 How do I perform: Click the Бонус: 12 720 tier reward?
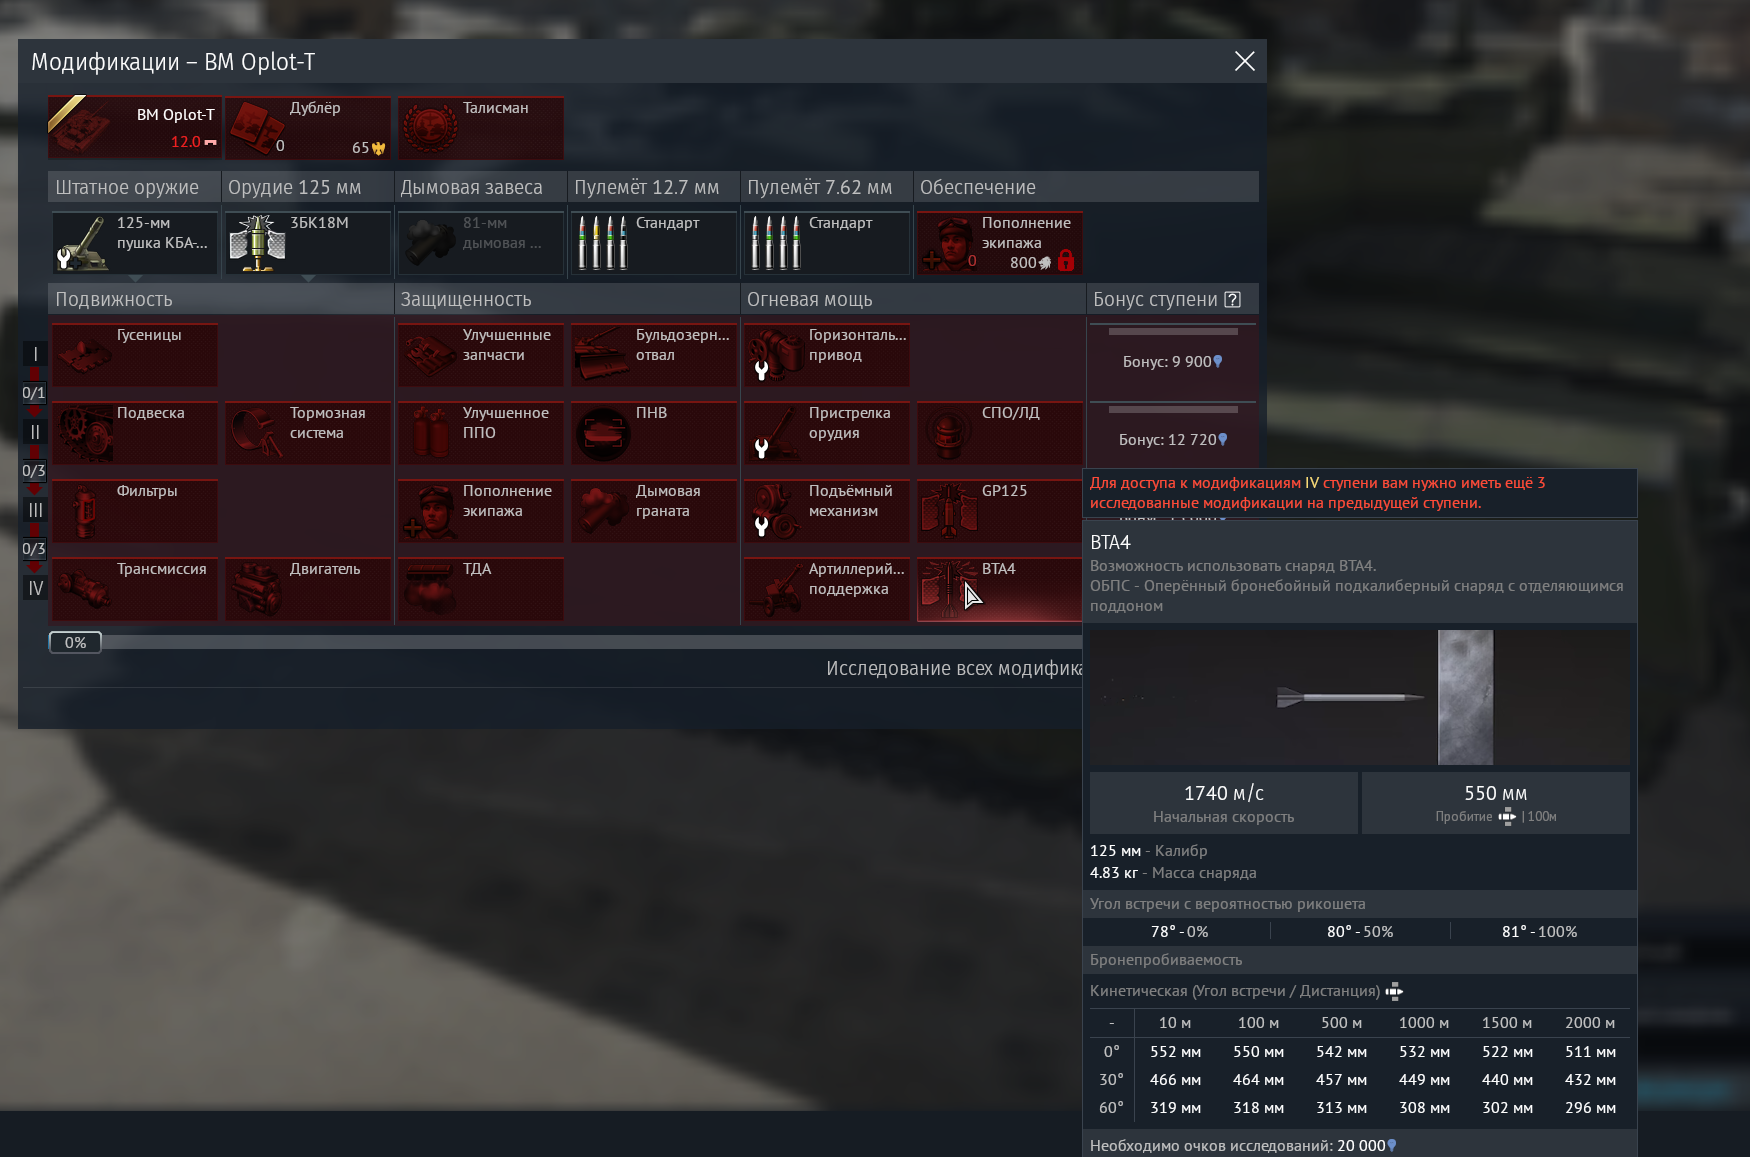[x=1173, y=439]
